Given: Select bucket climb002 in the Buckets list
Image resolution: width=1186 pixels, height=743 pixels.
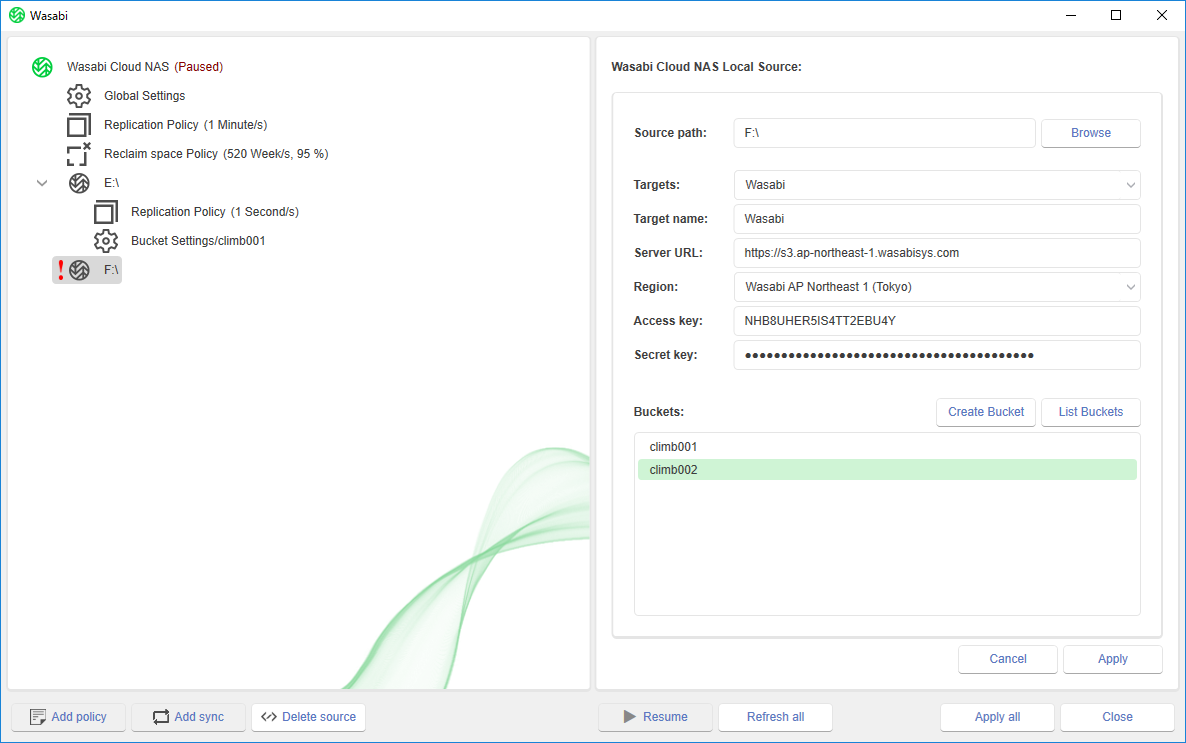Looking at the screenshot, I should pyautogui.click(x=887, y=470).
